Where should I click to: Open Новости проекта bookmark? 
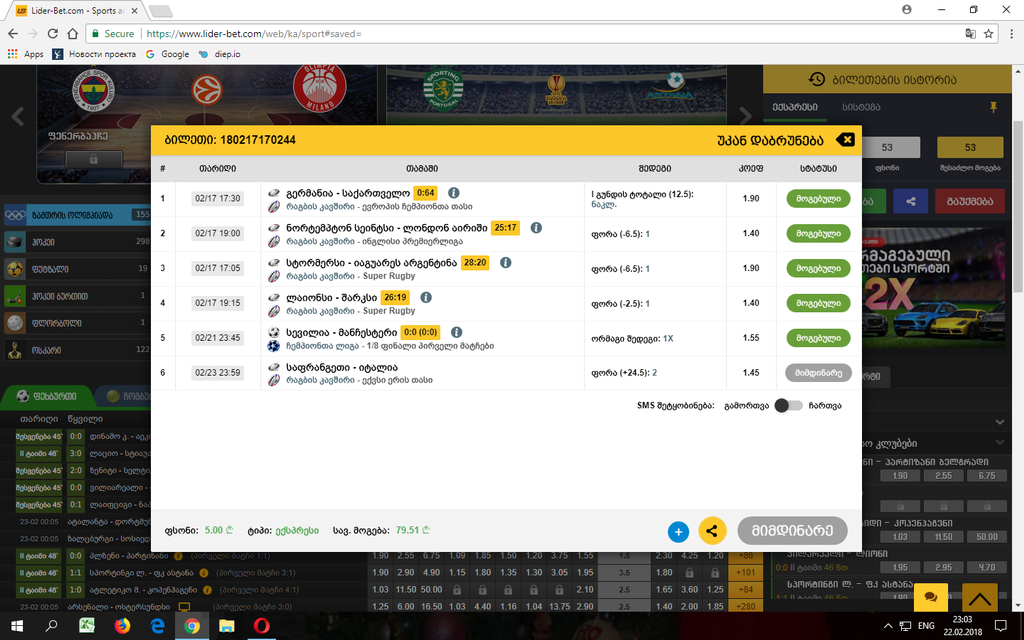(x=95, y=54)
